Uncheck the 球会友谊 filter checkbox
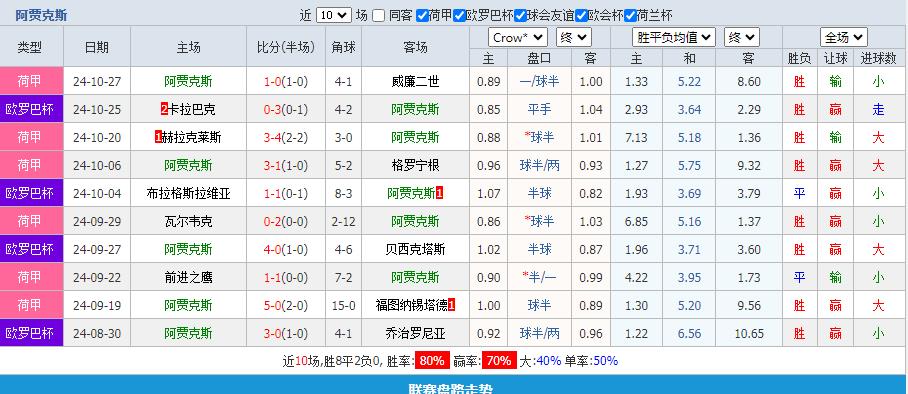The height and width of the screenshot is (394, 908). point(521,16)
